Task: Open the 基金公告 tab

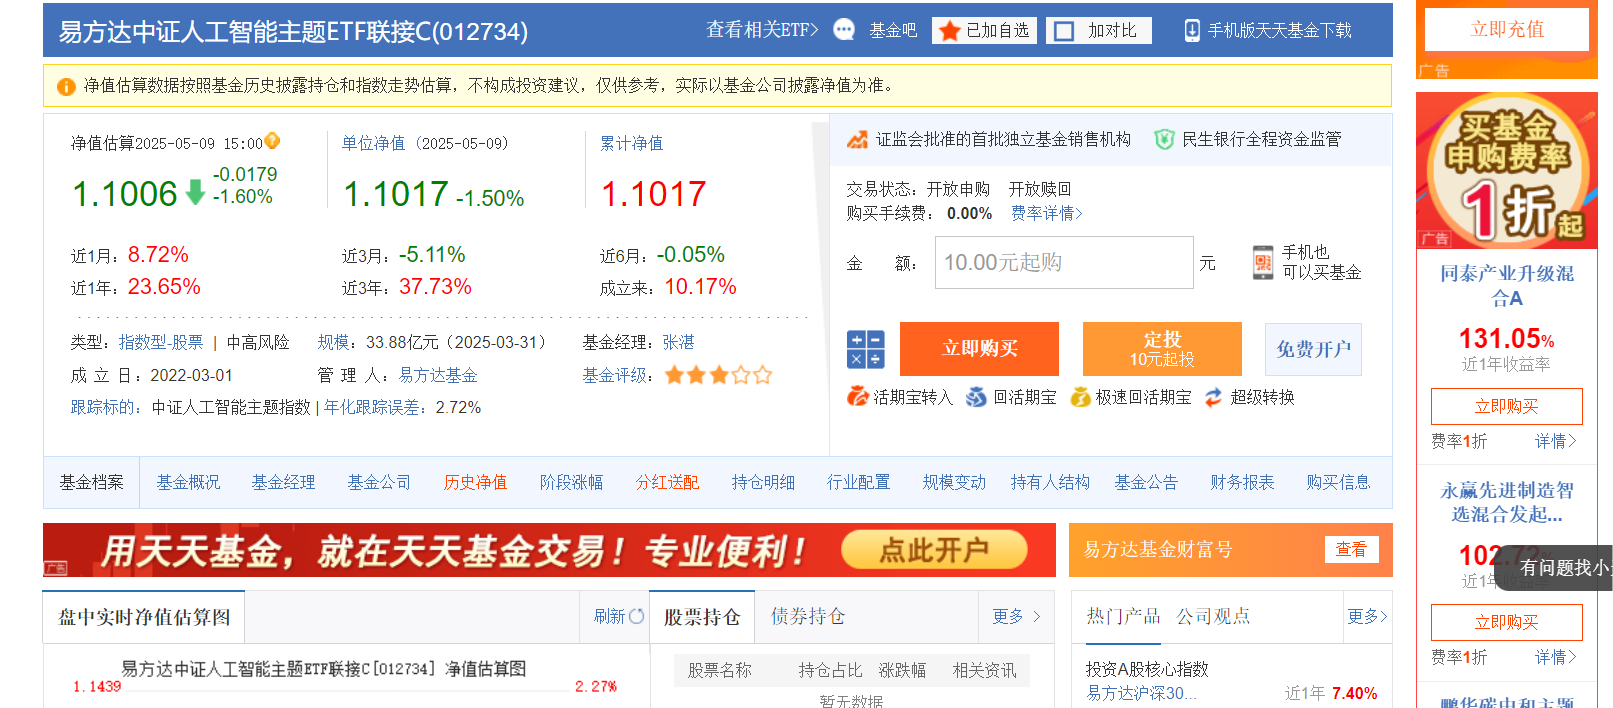Action: point(1146,482)
